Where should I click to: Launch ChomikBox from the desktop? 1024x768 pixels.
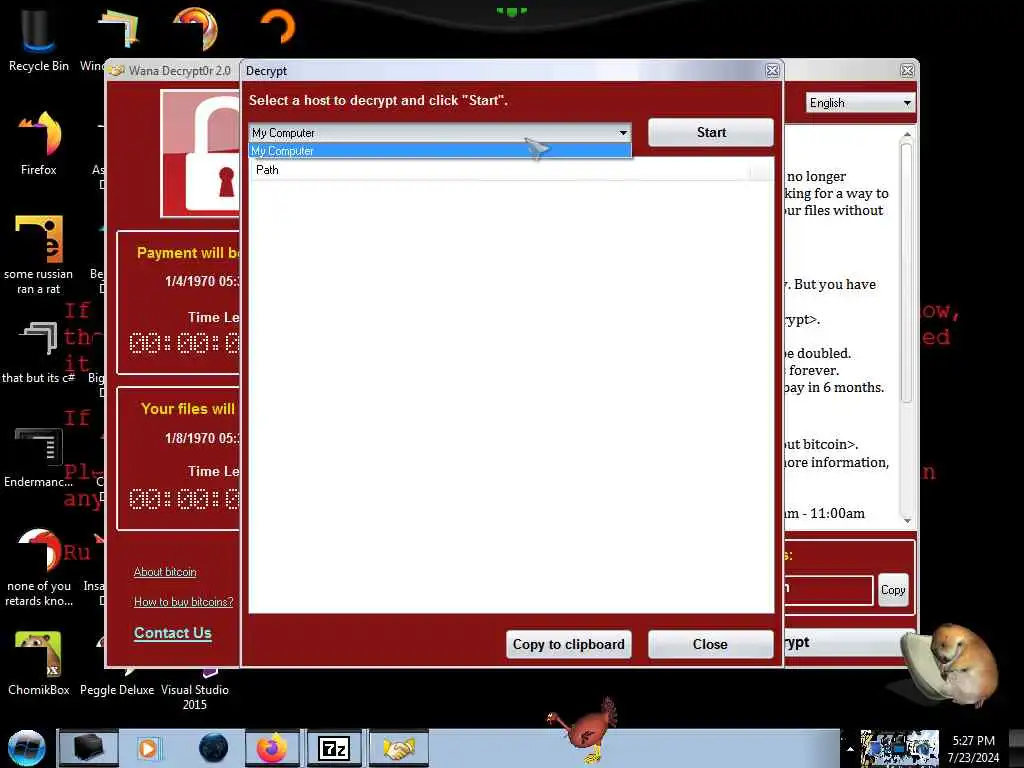tap(39, 663)
